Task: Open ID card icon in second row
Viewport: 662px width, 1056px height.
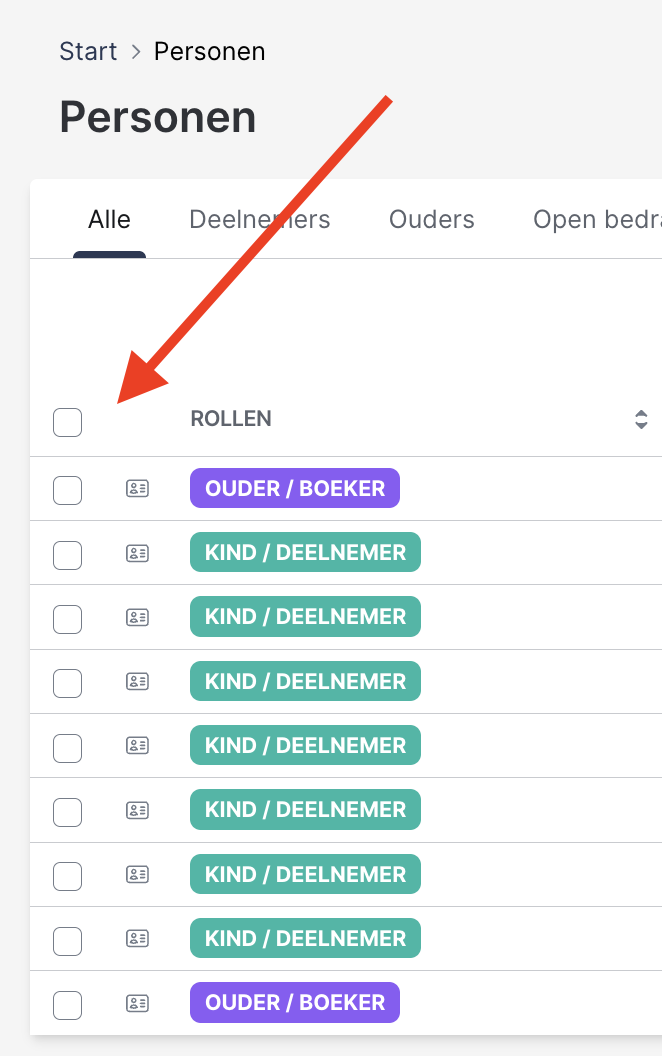Action: [x=137, y=553]
